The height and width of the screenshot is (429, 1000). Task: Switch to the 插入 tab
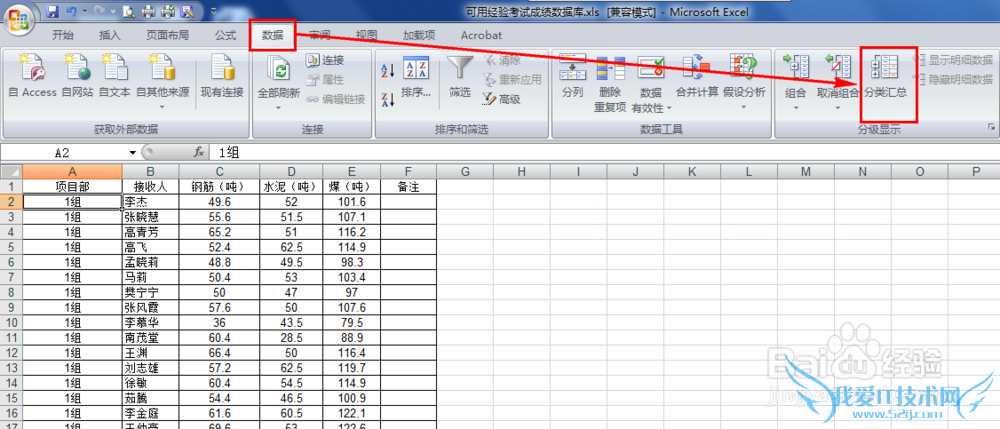(x=110, y=36)
